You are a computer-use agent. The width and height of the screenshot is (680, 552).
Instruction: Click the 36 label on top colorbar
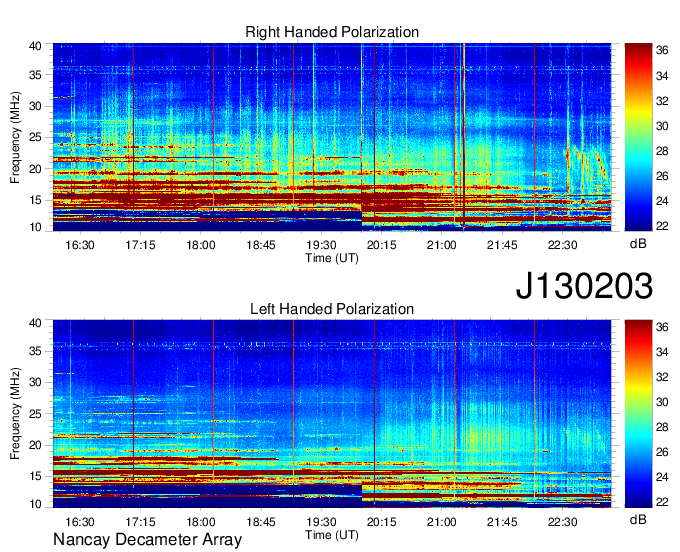tap(662, 51)
